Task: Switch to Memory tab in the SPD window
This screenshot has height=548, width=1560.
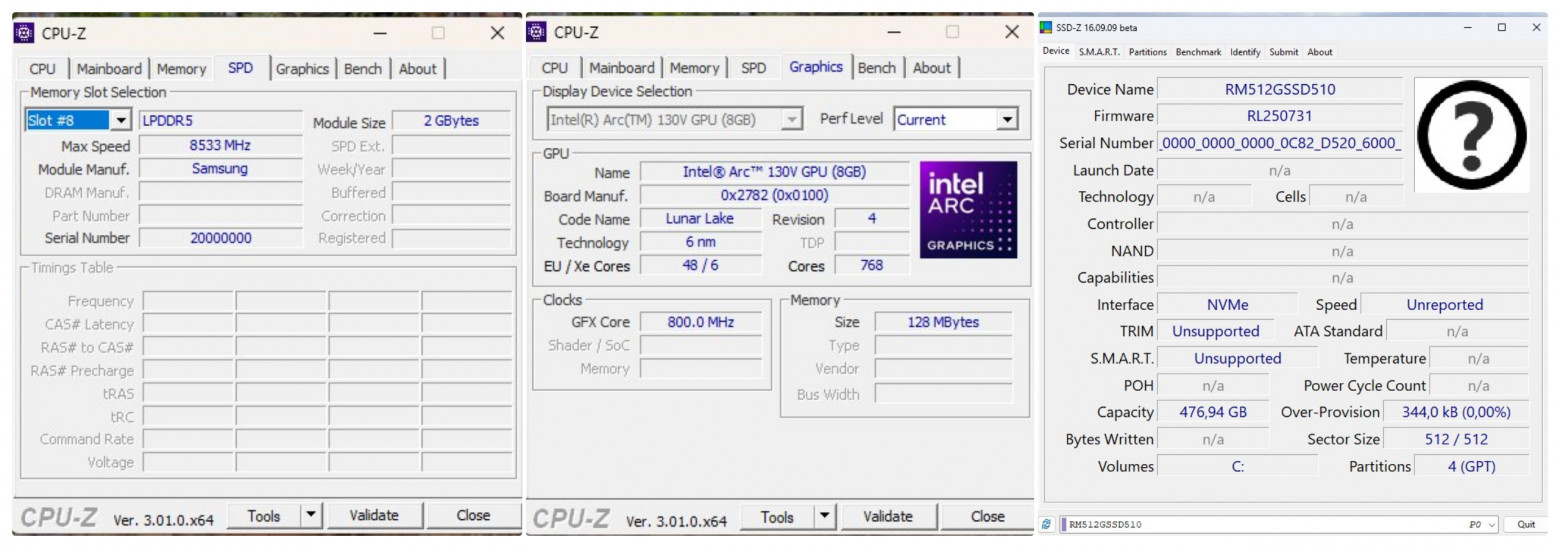Action: click(x=181, y=69)
